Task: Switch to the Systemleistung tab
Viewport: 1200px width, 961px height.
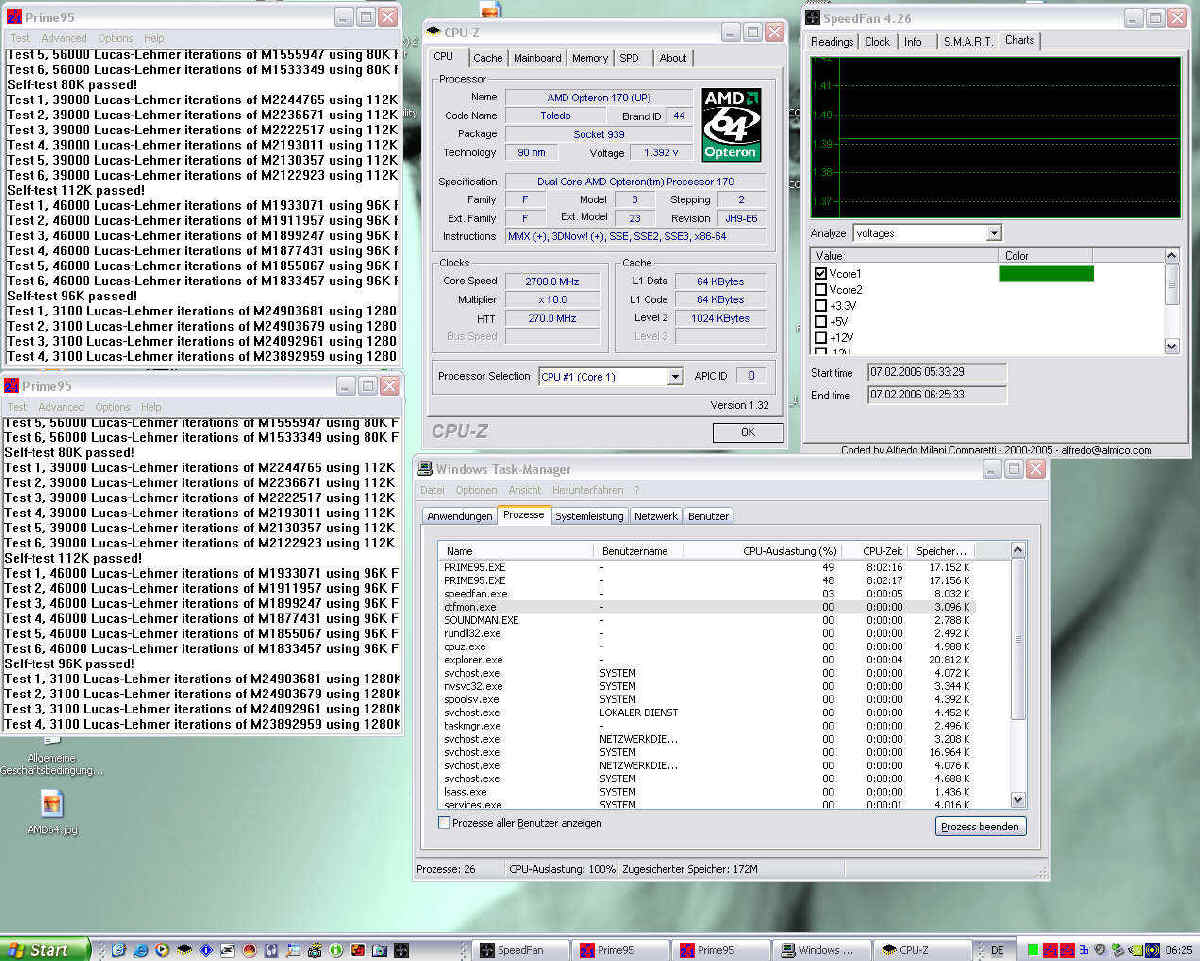Action: (x=590, y=516)
